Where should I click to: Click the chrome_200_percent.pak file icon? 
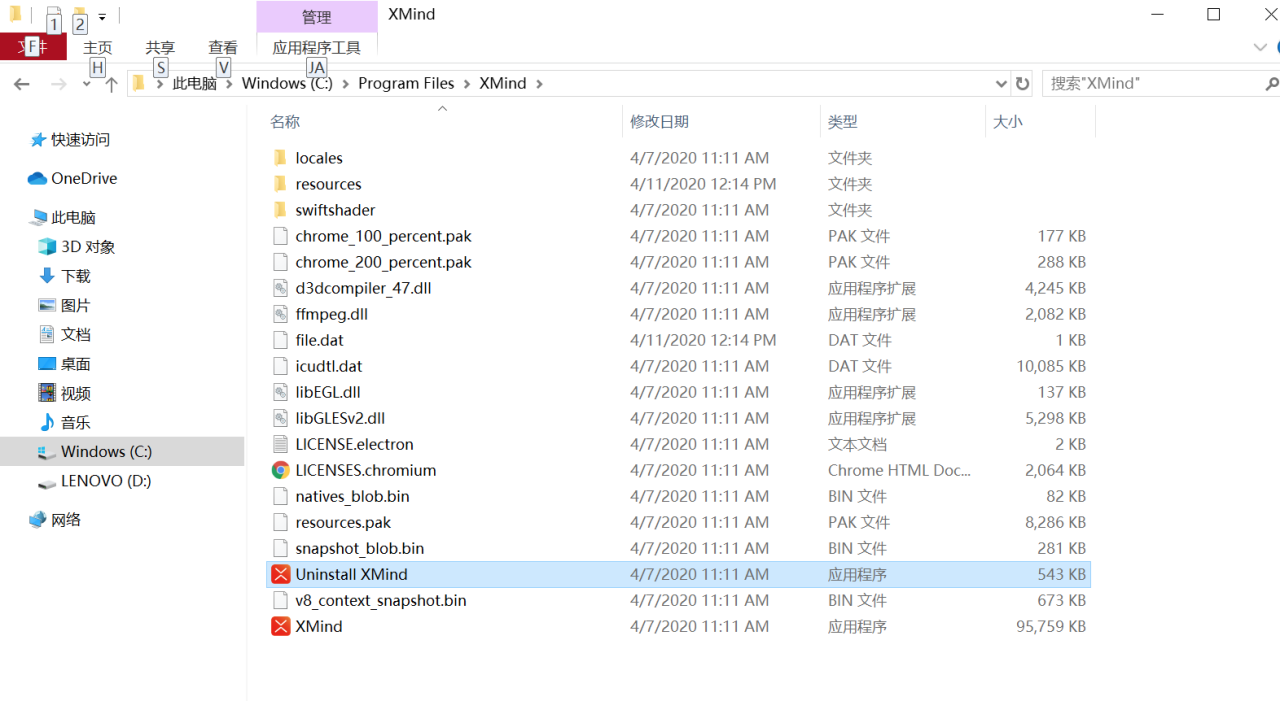(x=280, y=262)
